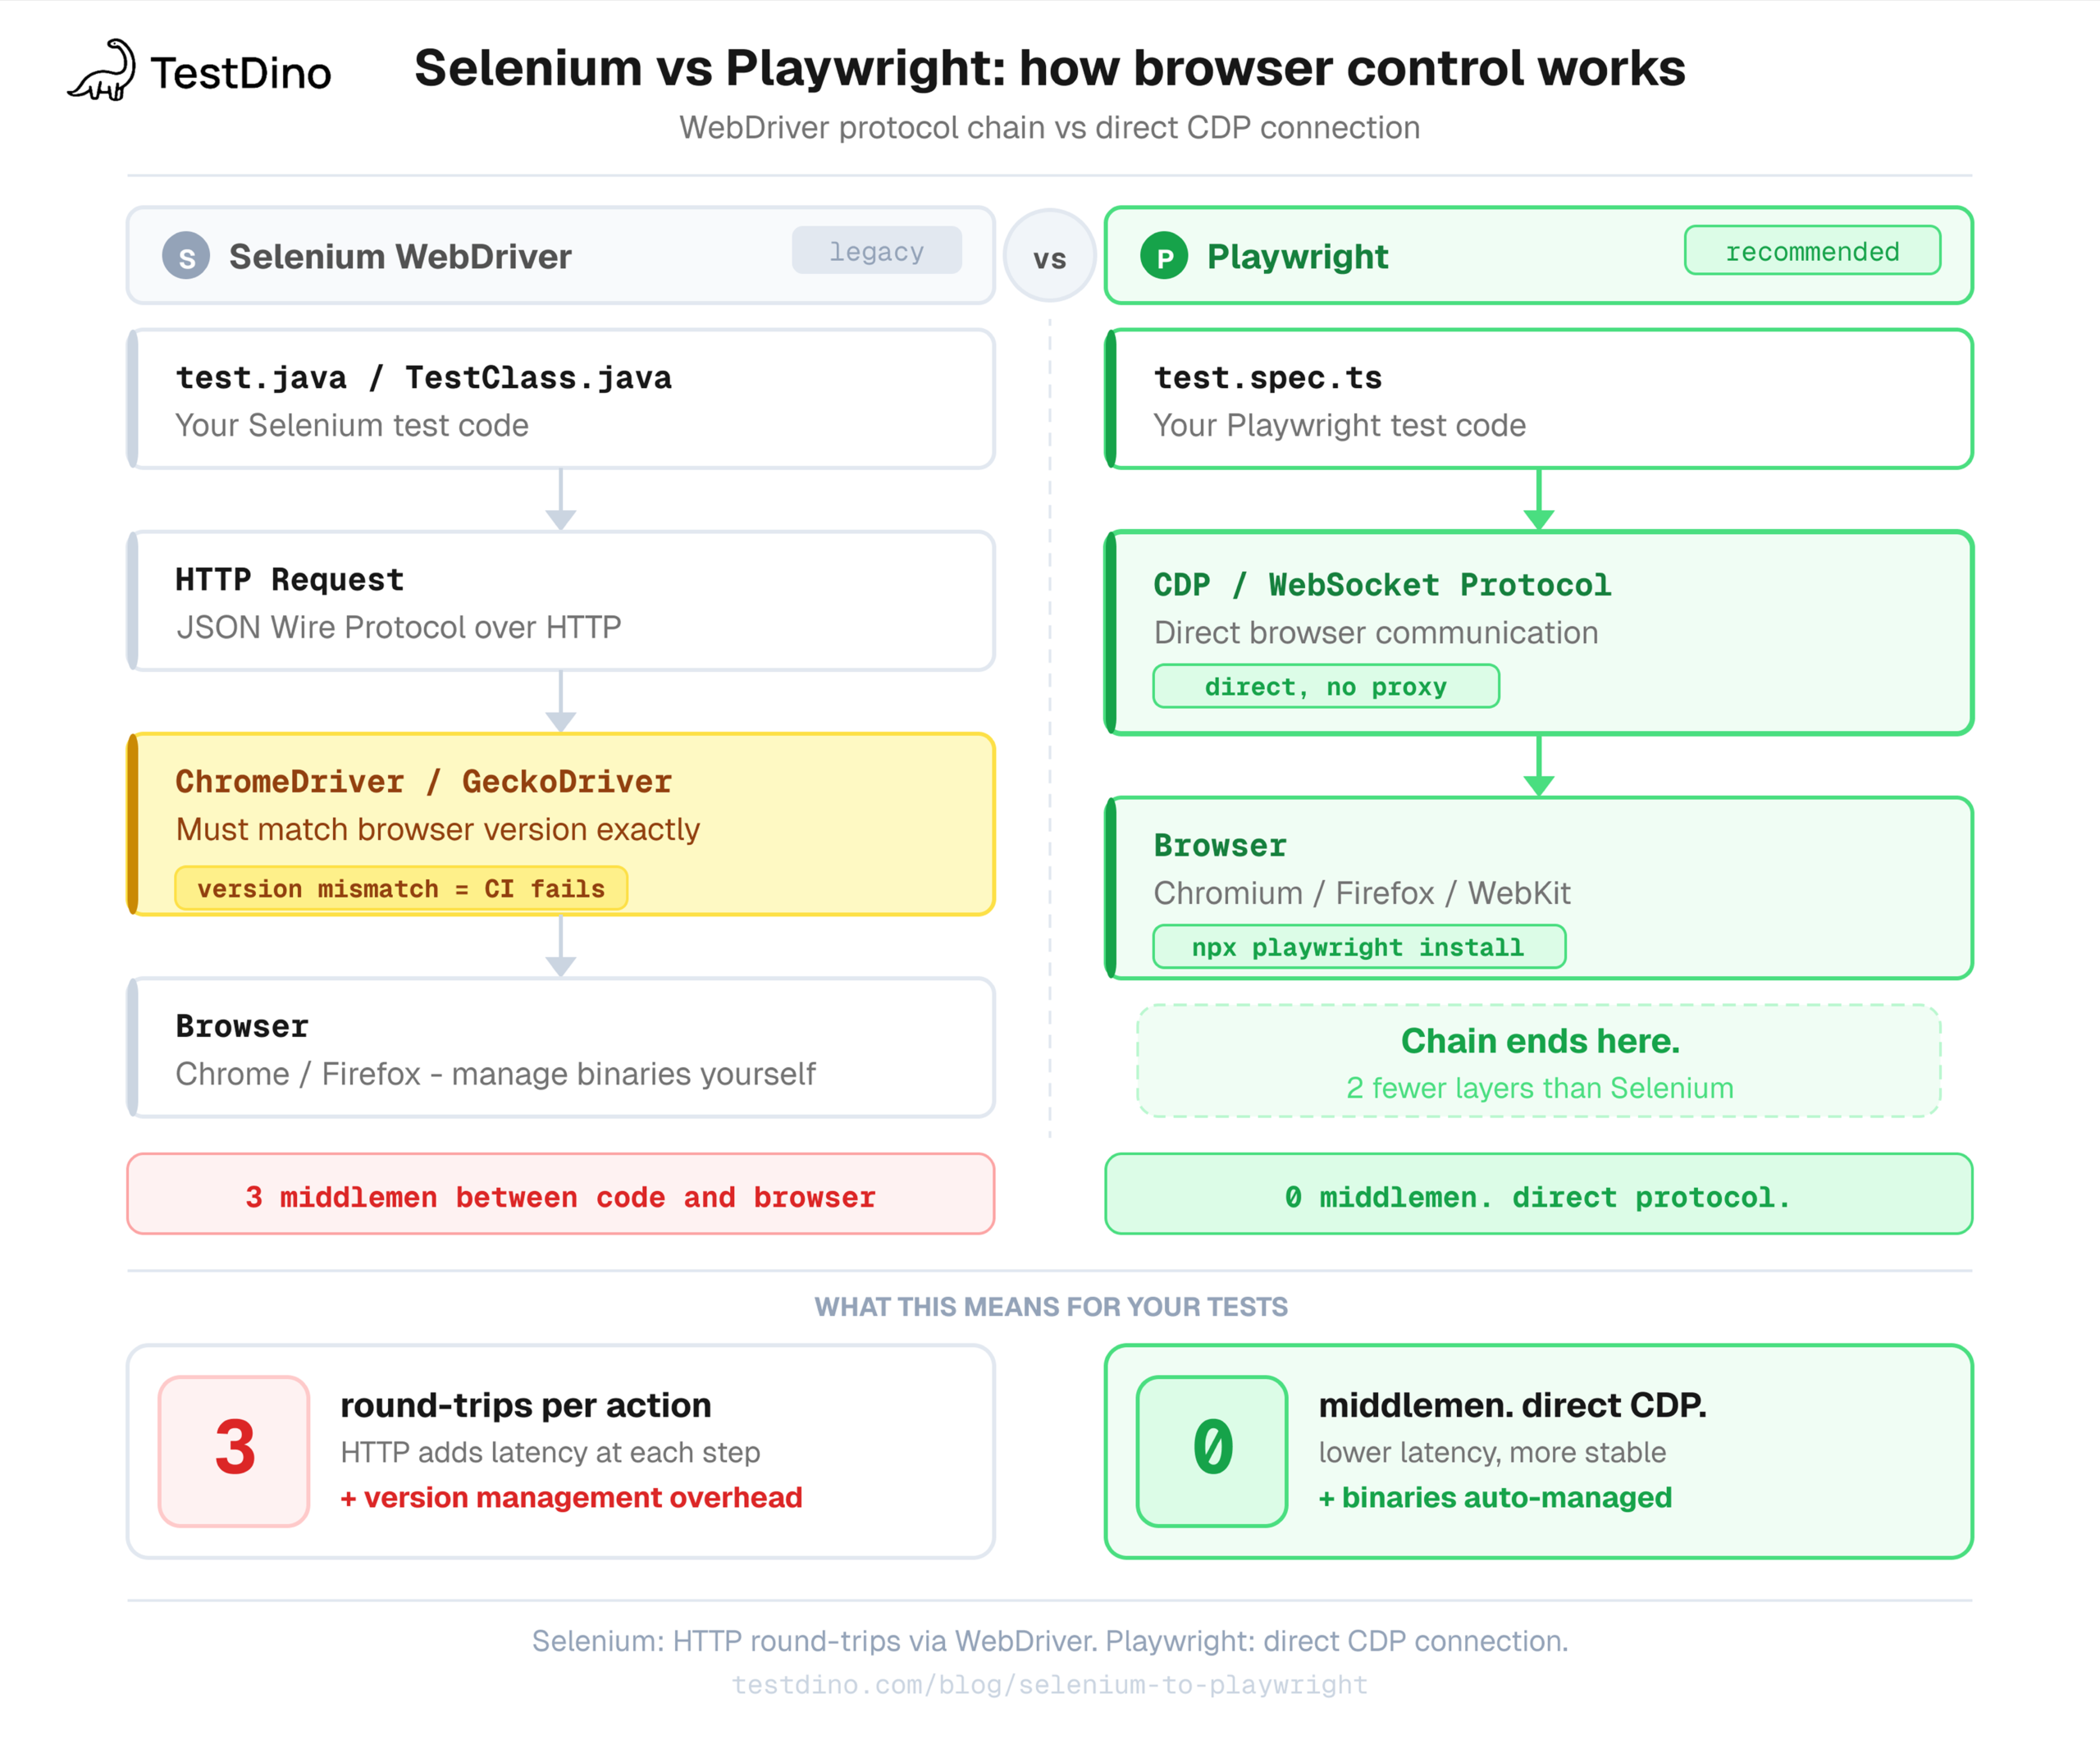Click the round "vs" divider badge
The image size is (2100, 1744).
(x=1049, y=257)
